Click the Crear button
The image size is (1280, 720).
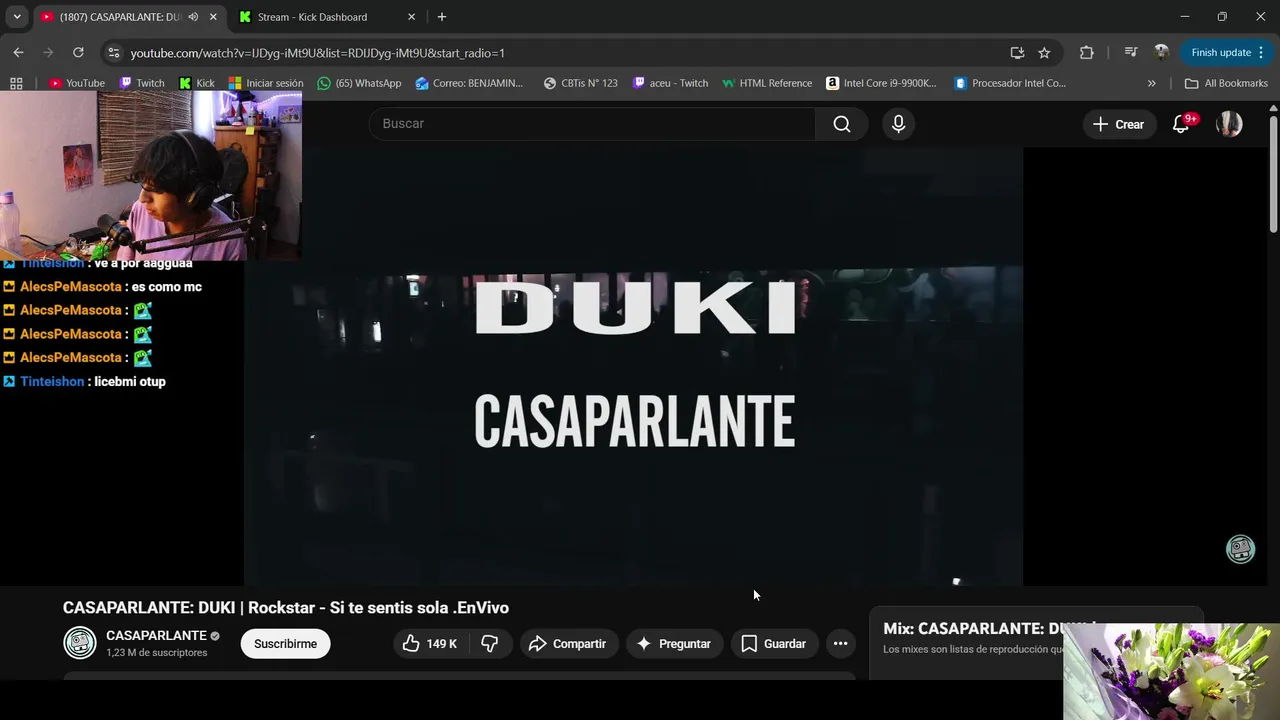pos(1118,124)
